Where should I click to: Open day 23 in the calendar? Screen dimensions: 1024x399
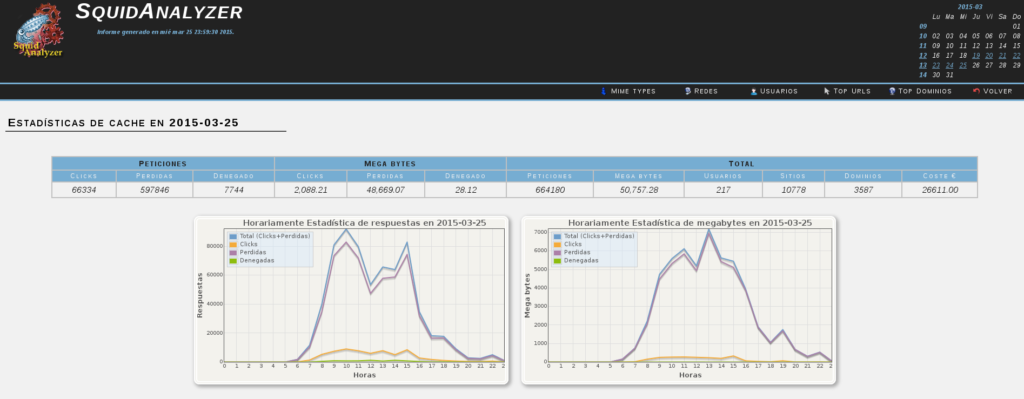point(936,65)
